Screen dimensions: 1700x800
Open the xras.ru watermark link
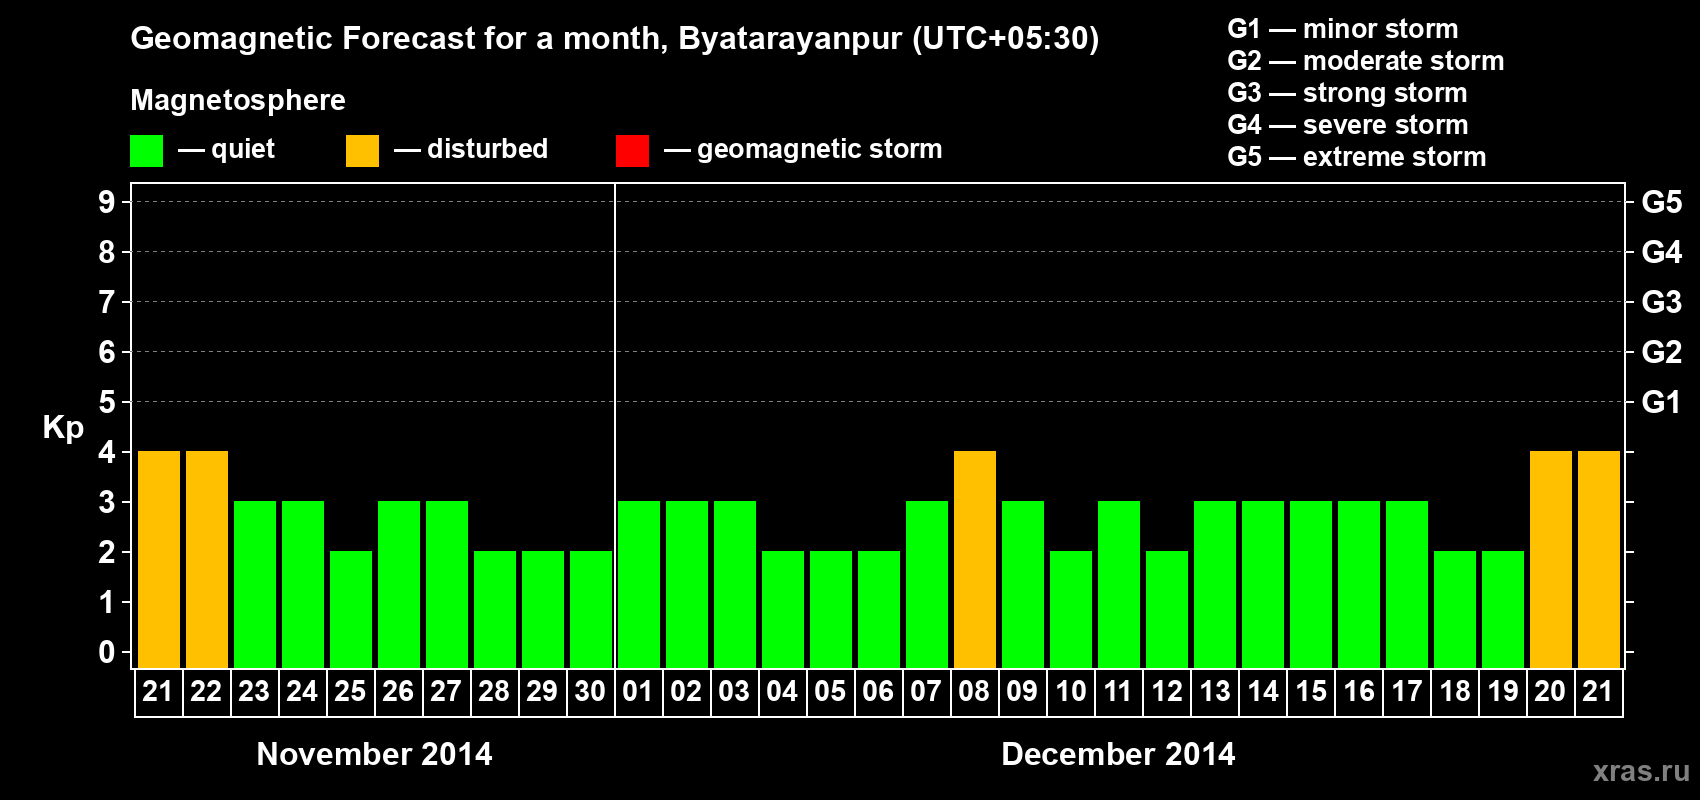[1641, 771]
